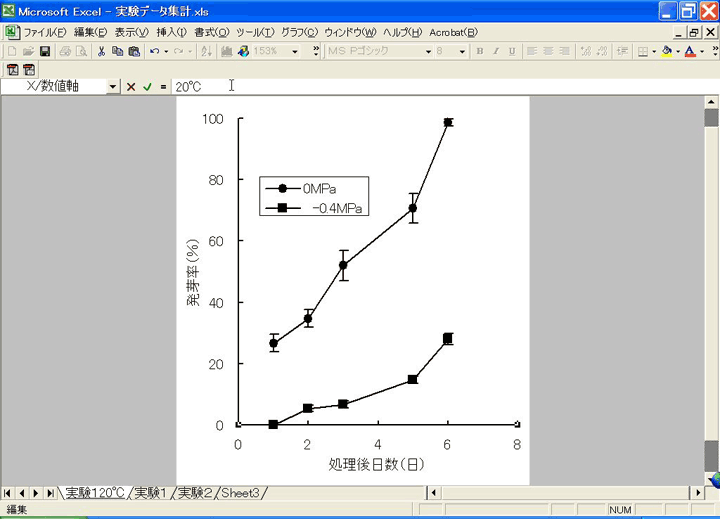Open the 書式 (Format) menu

[x=211, y=32]
